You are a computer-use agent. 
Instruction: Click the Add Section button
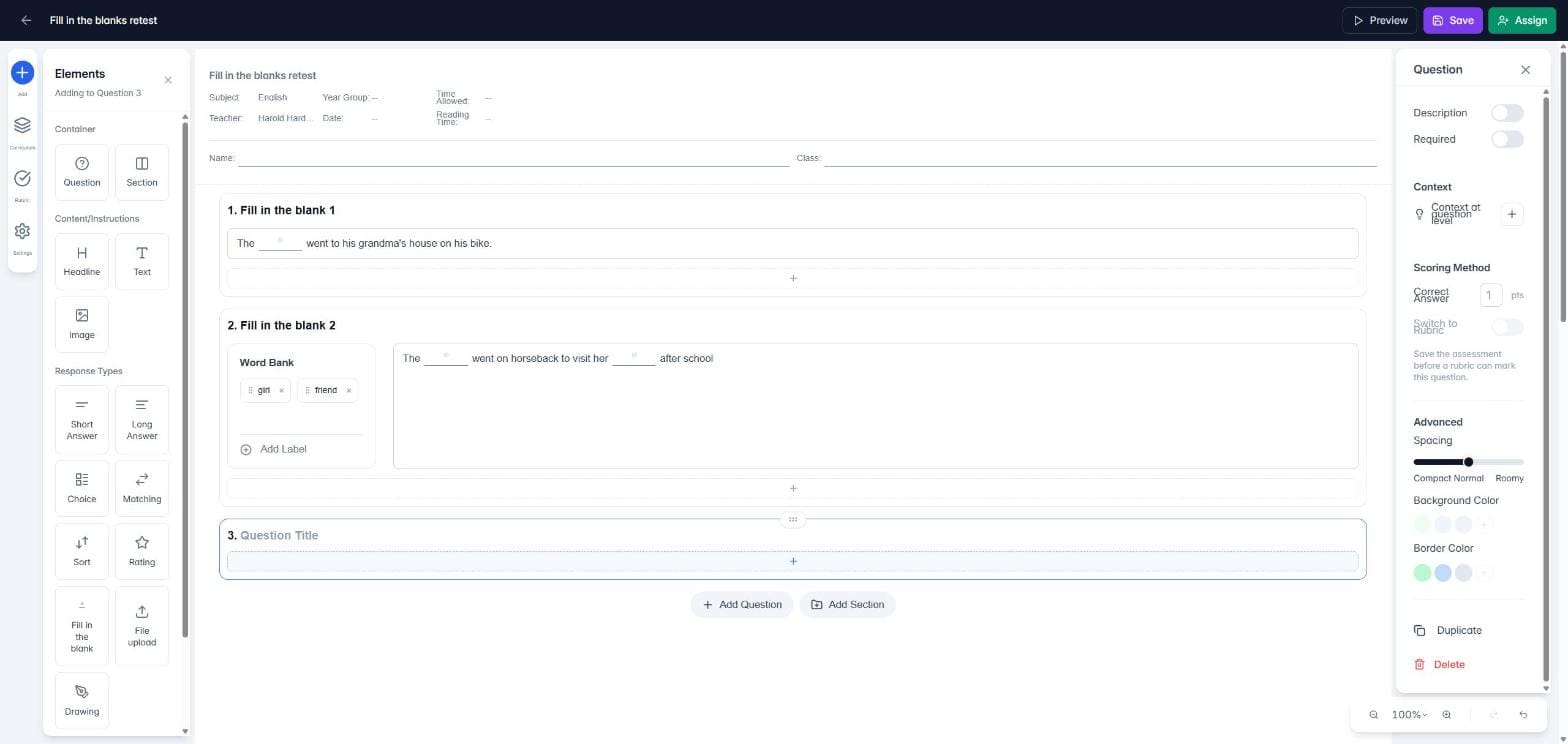click(847, 605)
